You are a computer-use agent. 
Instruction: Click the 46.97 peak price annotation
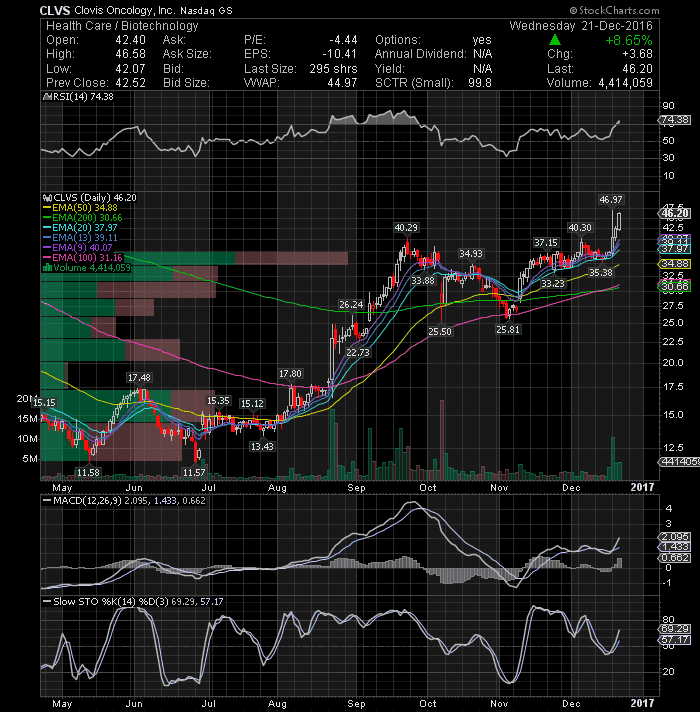click(x=611, y=199)
